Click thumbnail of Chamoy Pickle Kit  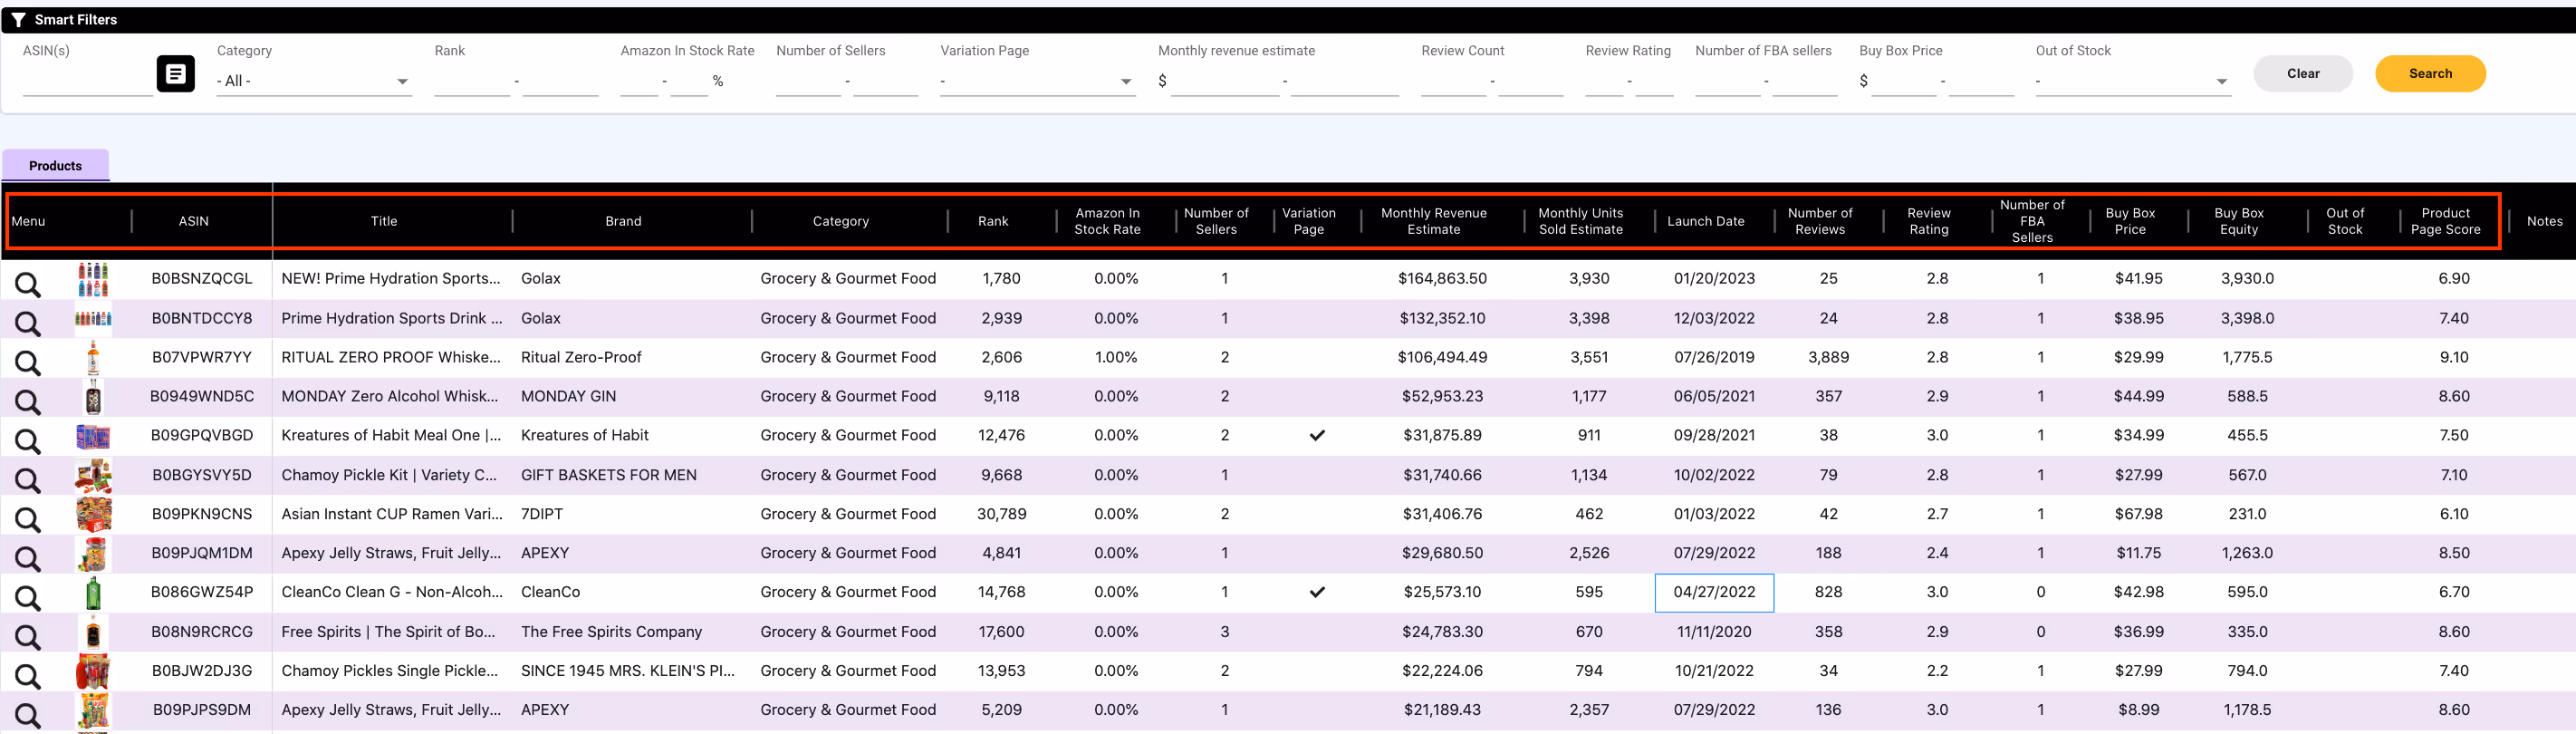click(93, 475)
